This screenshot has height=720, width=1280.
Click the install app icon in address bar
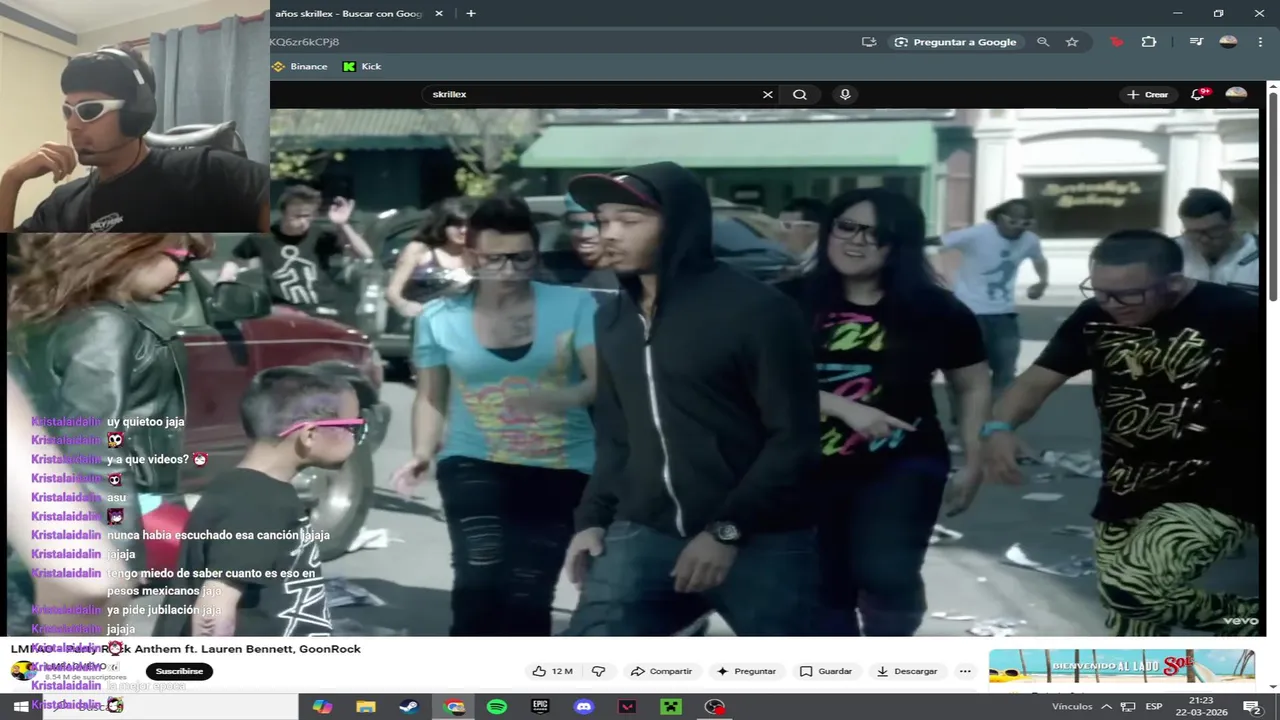[x=869, y=42]
